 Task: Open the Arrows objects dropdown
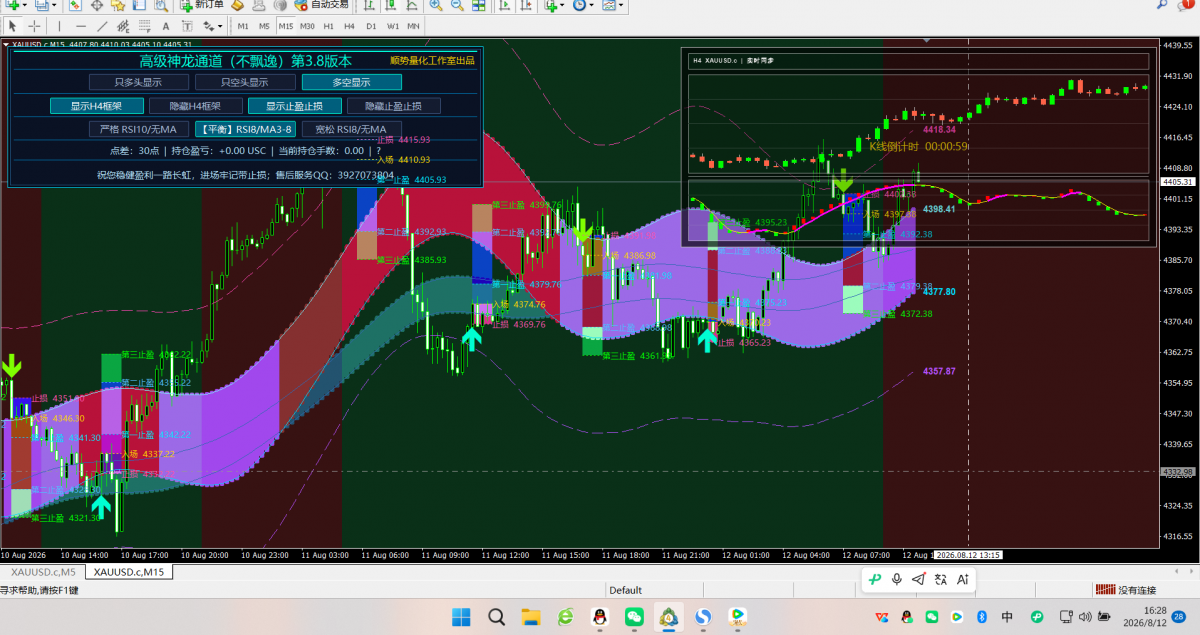212,26
